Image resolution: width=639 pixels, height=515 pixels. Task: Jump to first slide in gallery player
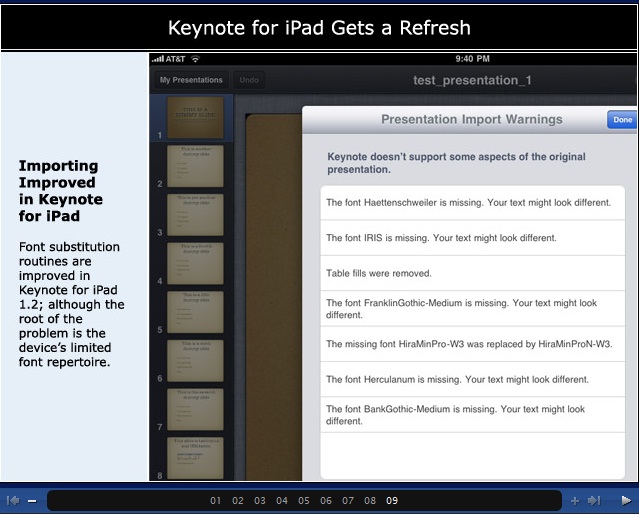[13, 500]
